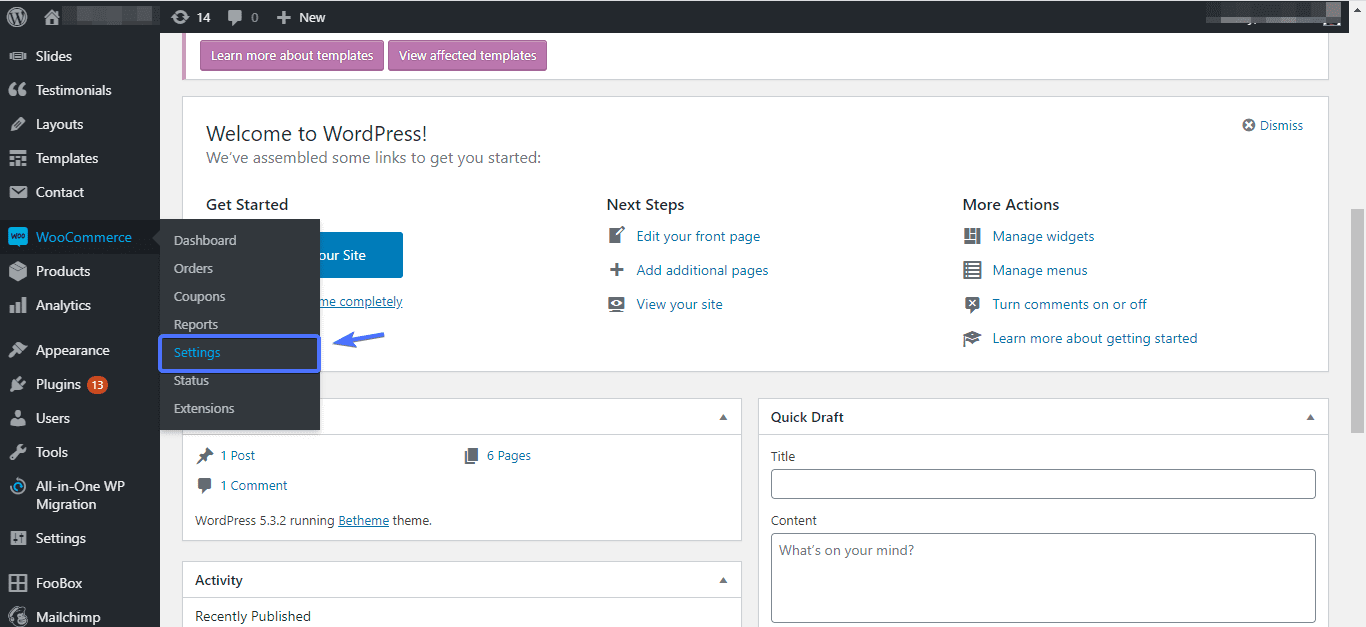Click the Quick Draft Content textarea
The width and height of the screenshot is (1366, 627).
1043,578
